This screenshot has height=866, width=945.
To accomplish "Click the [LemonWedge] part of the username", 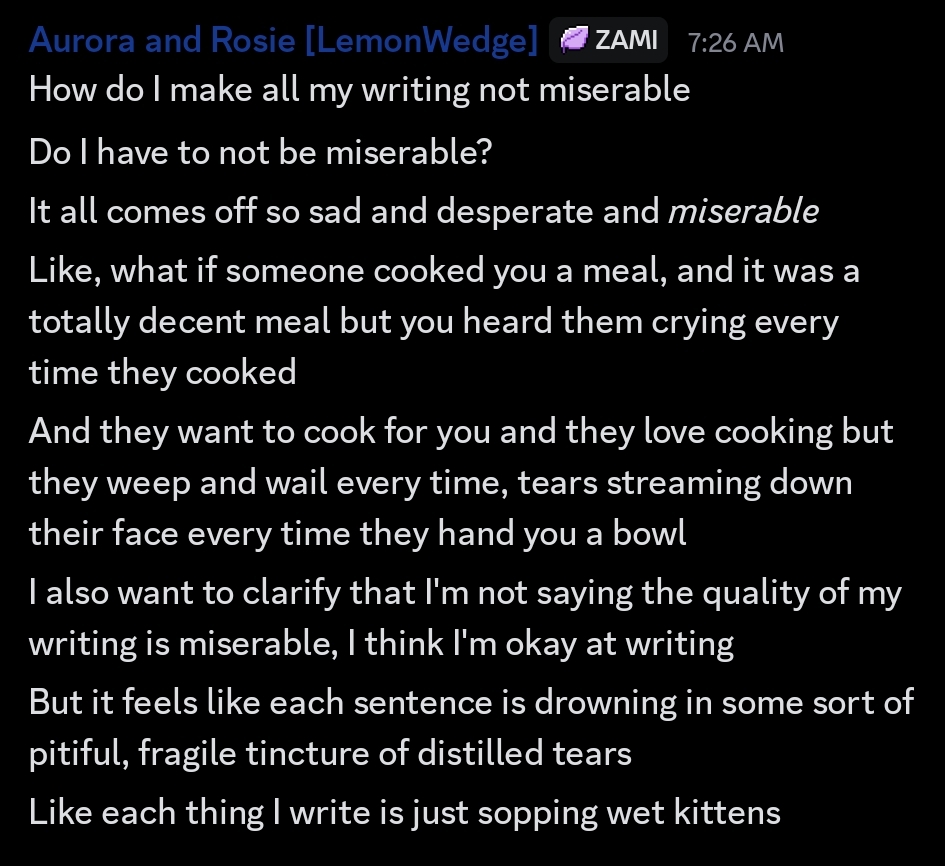I will [420, 41].
